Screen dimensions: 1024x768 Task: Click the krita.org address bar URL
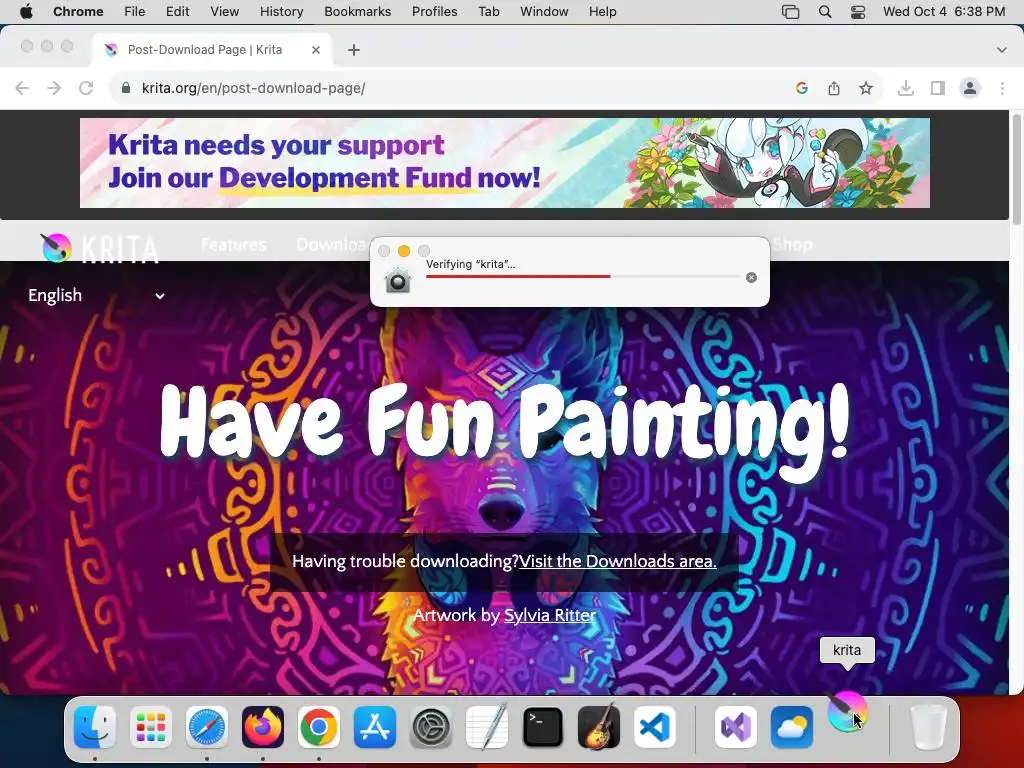pos(253,88)
